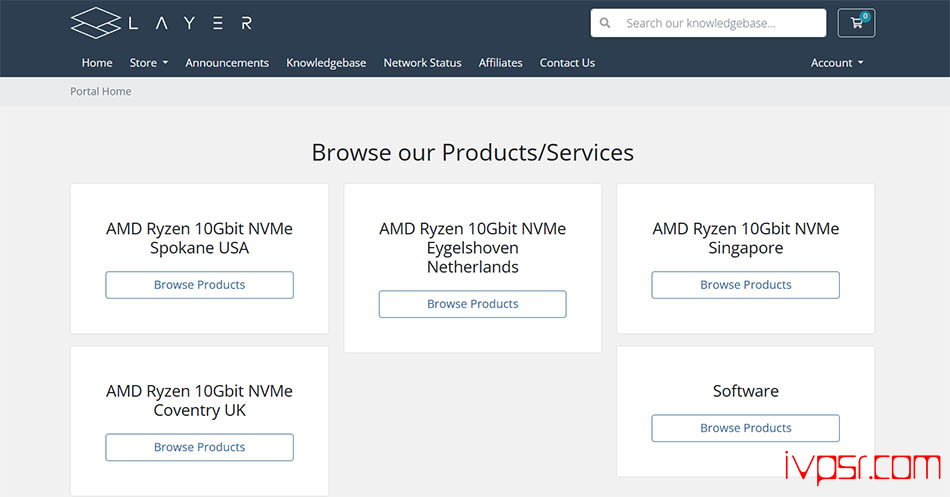
Task: Browse products for Spokane USA
Action: 199,285
